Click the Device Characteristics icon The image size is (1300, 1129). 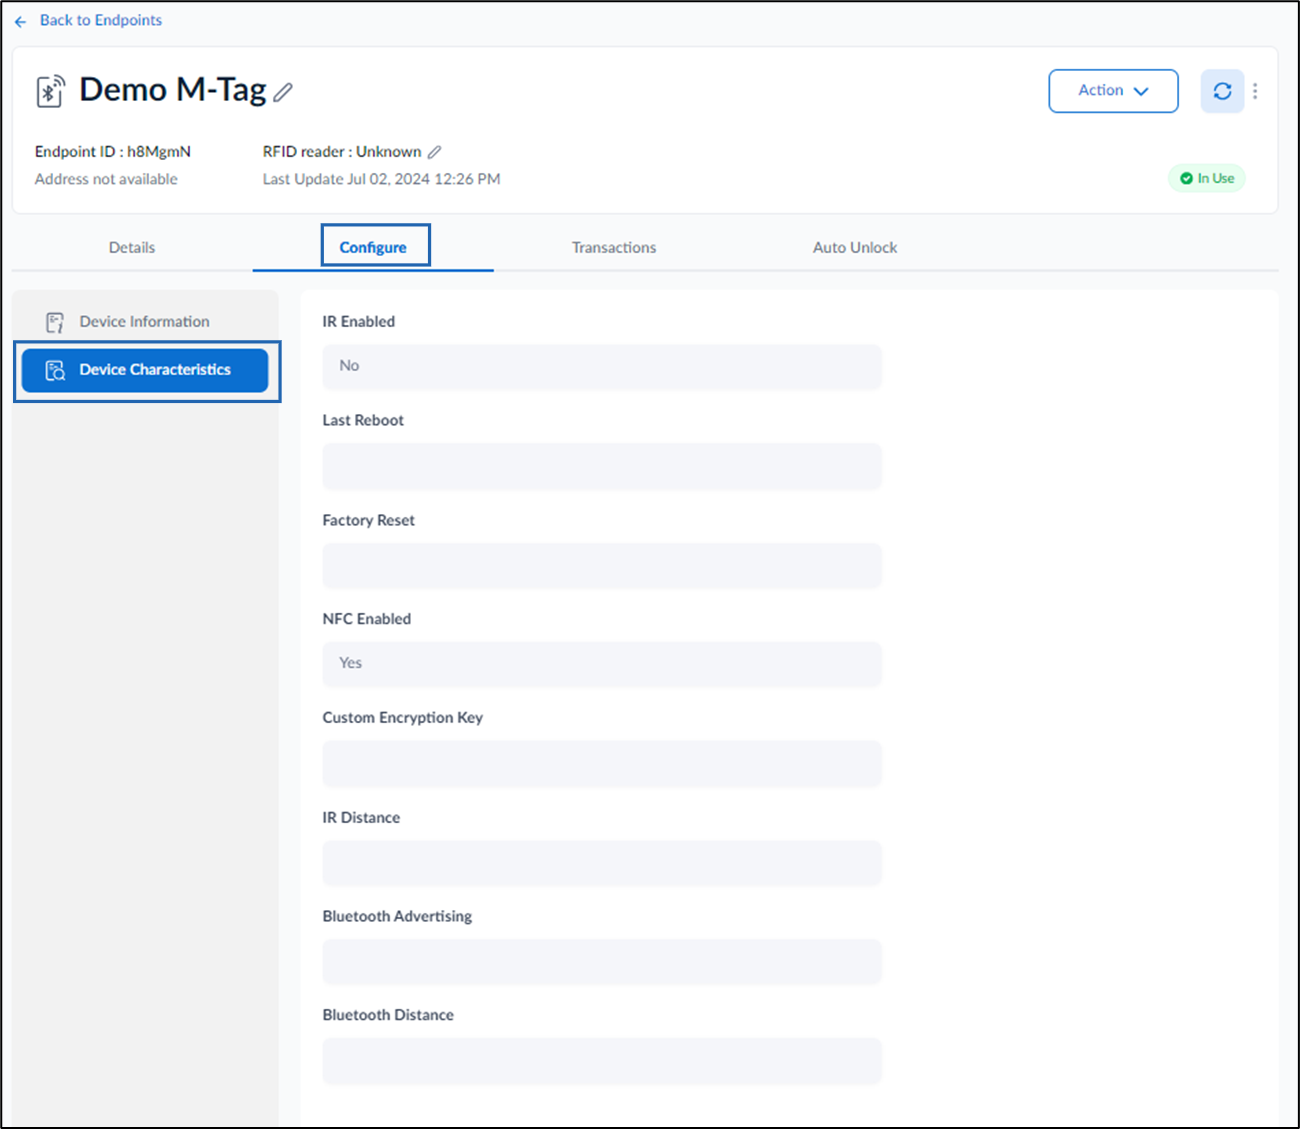55,370
